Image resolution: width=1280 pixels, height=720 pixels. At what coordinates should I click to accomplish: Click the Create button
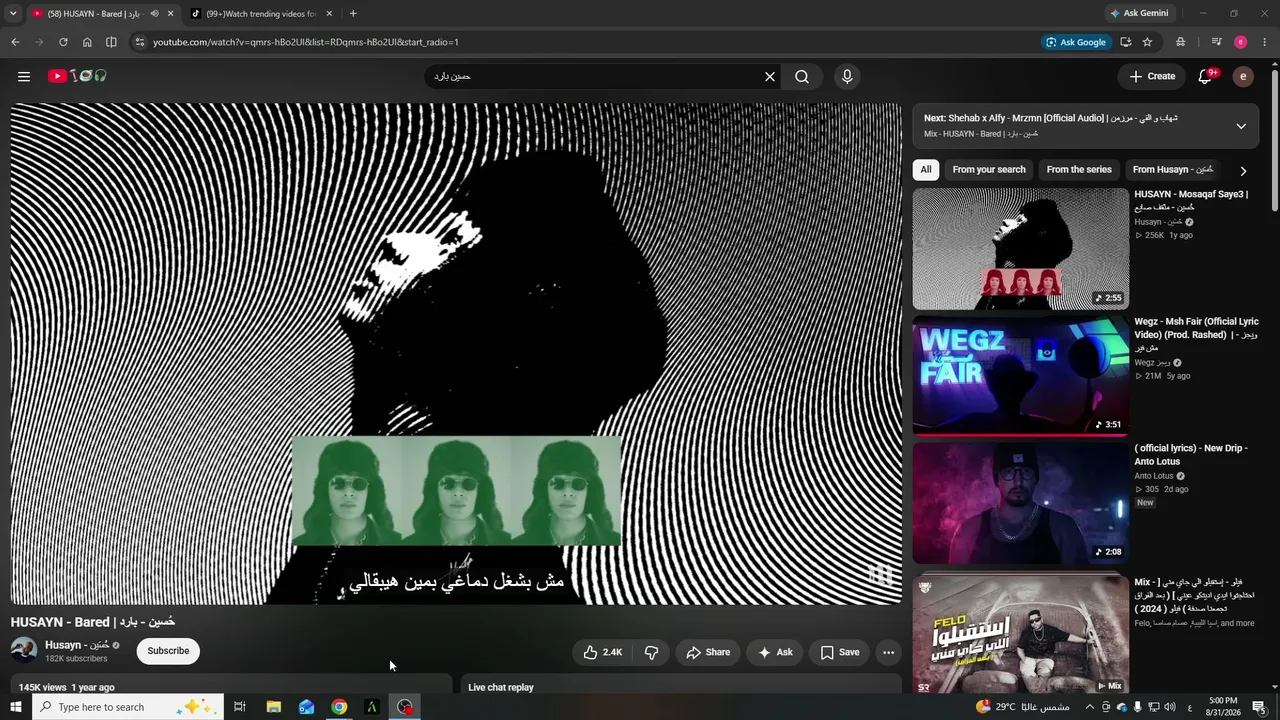pos(1152,76)
